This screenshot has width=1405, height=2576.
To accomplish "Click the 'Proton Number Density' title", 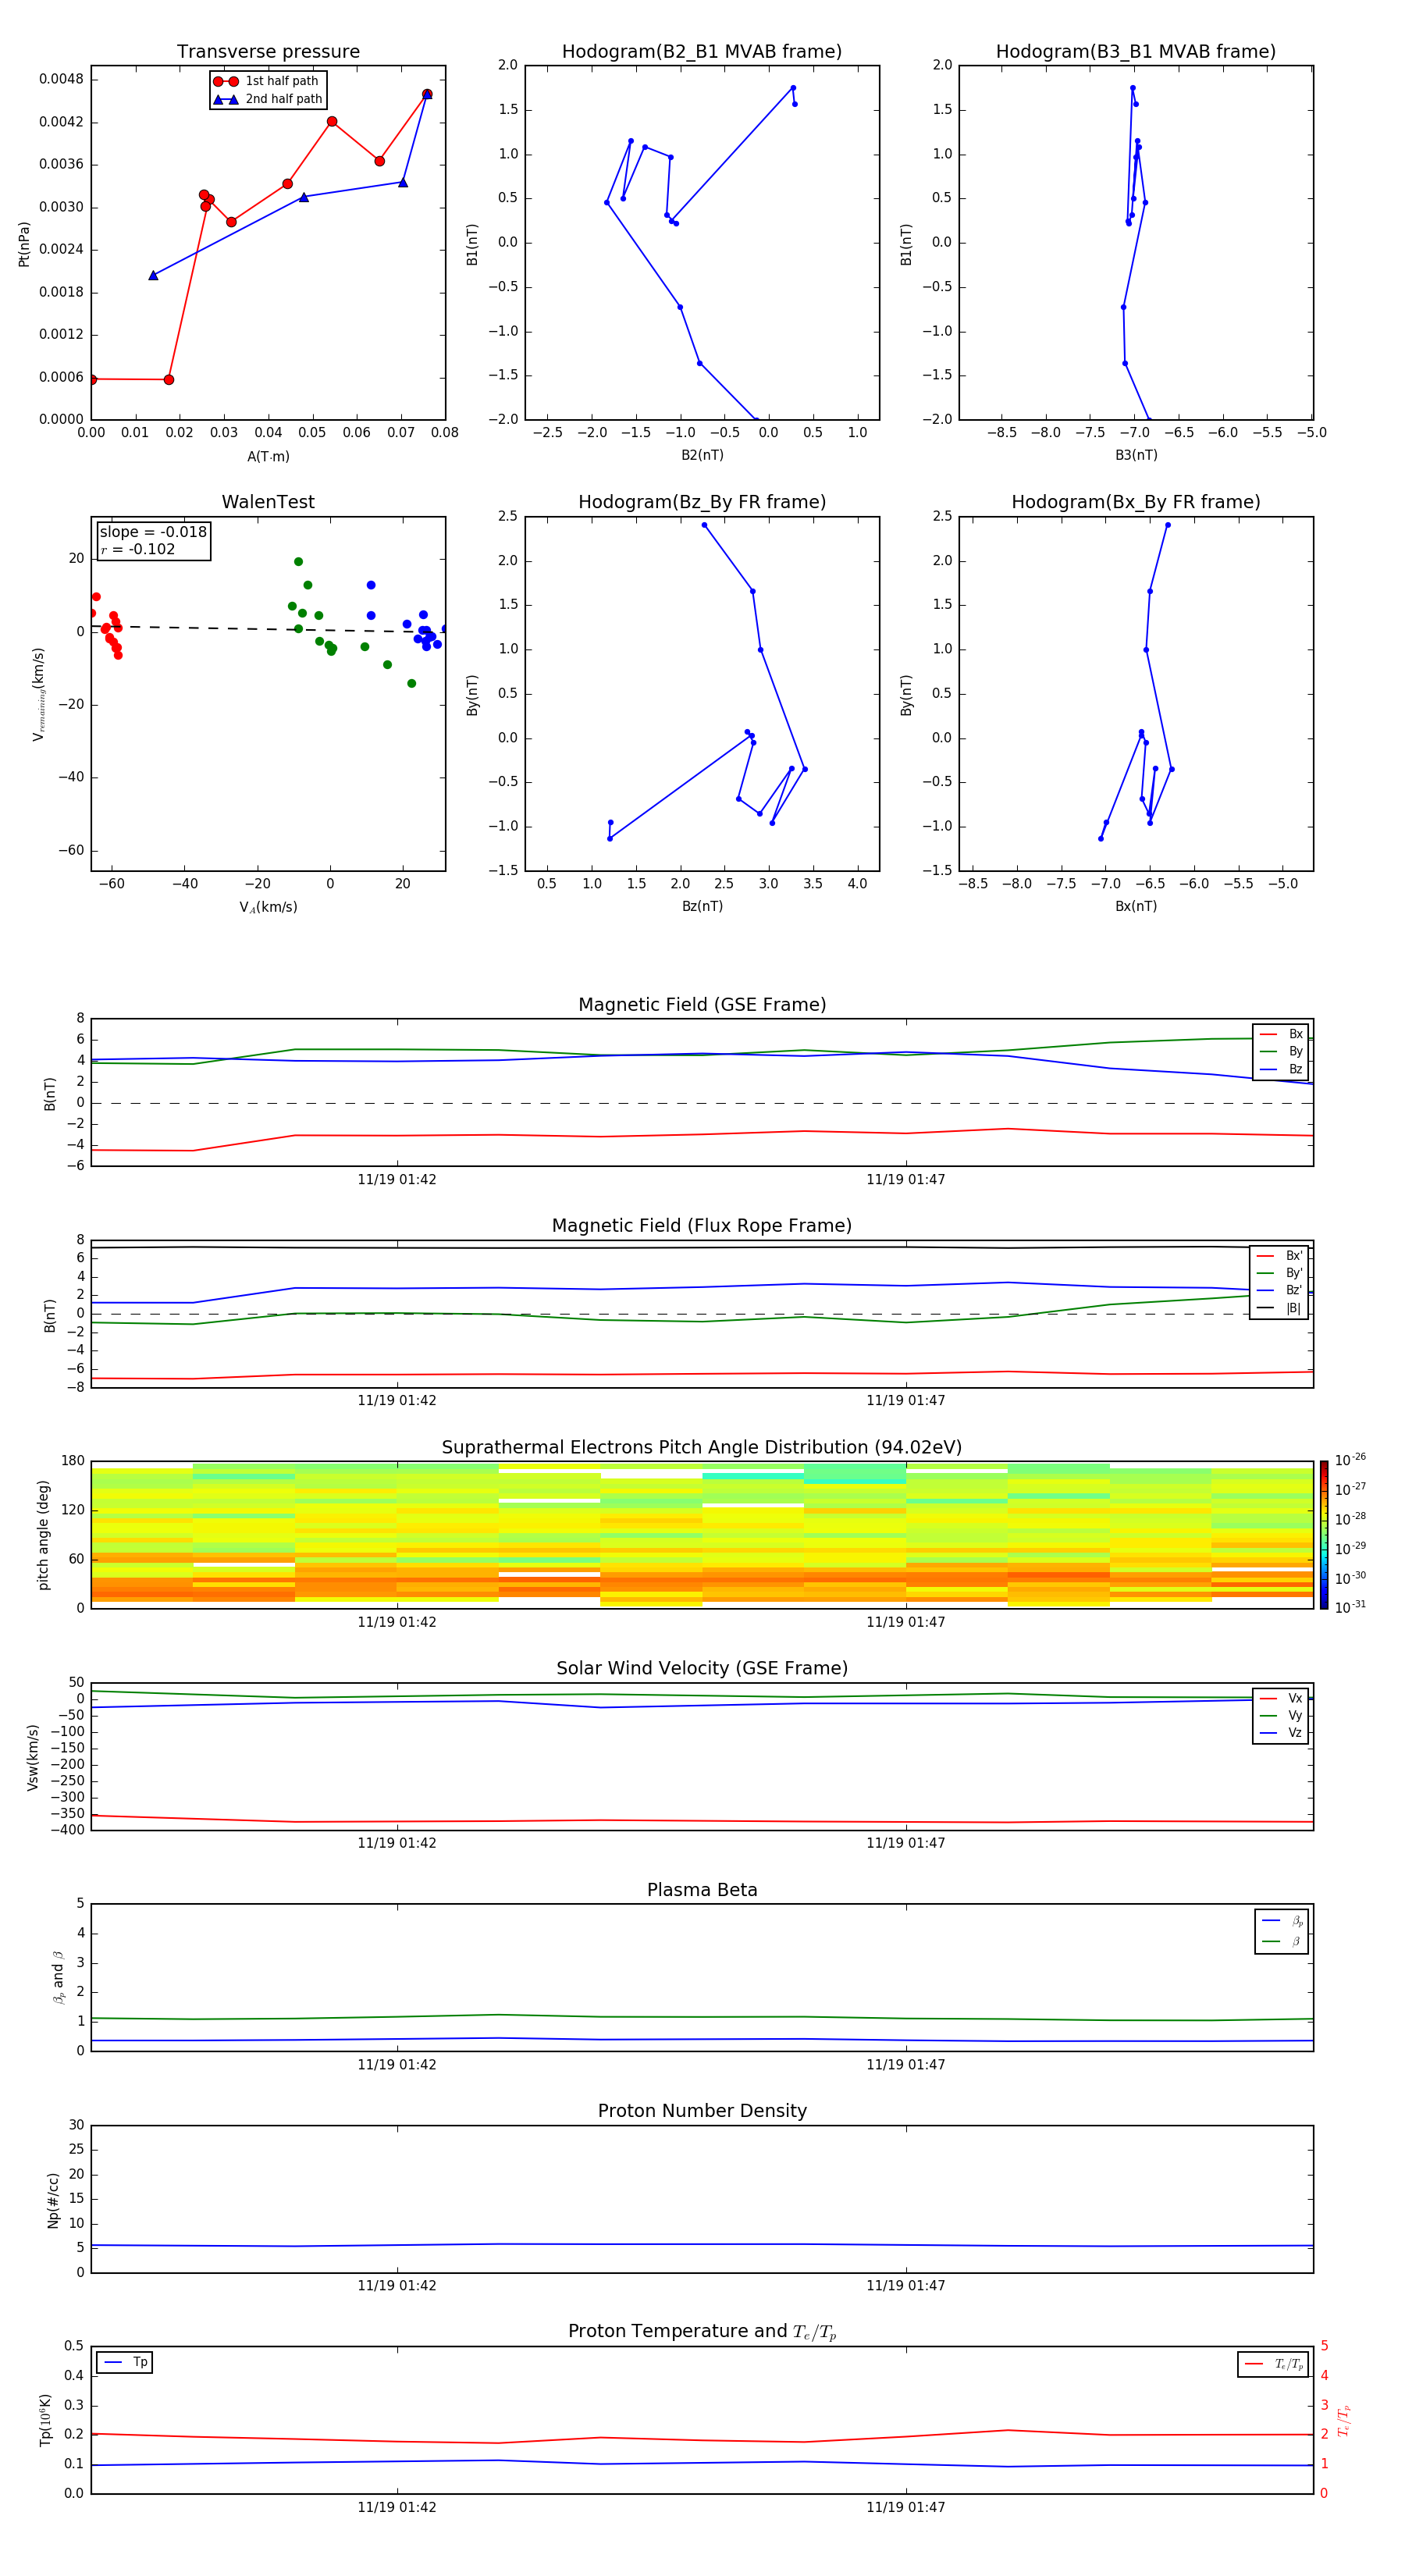I will click(x=702, y=2111).
